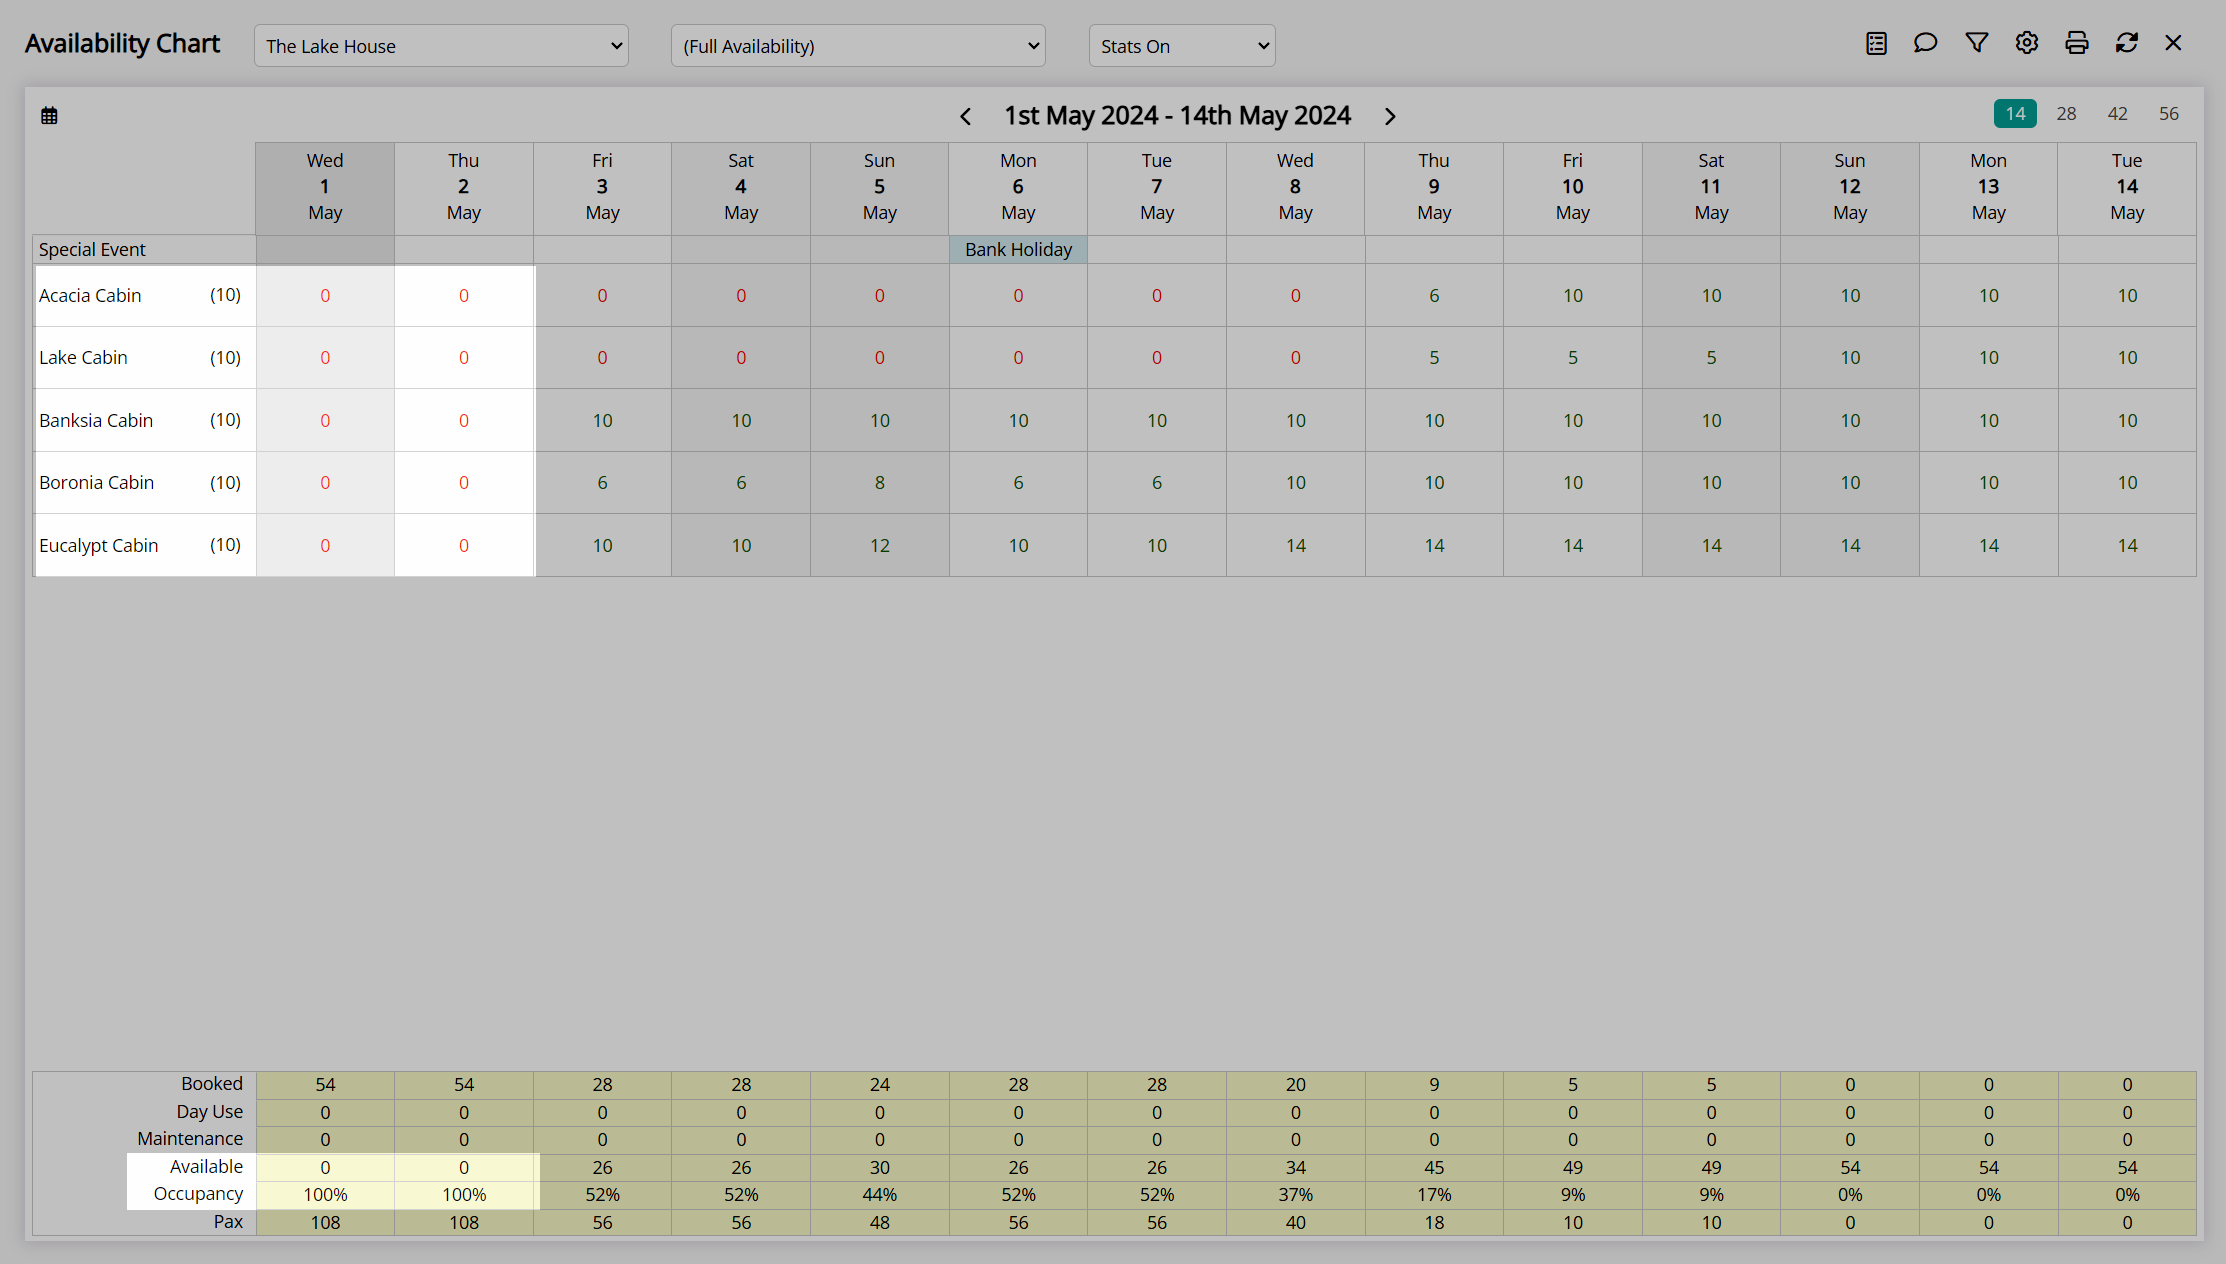Click Pax value 108 for 2 May

coord(464,1222)
